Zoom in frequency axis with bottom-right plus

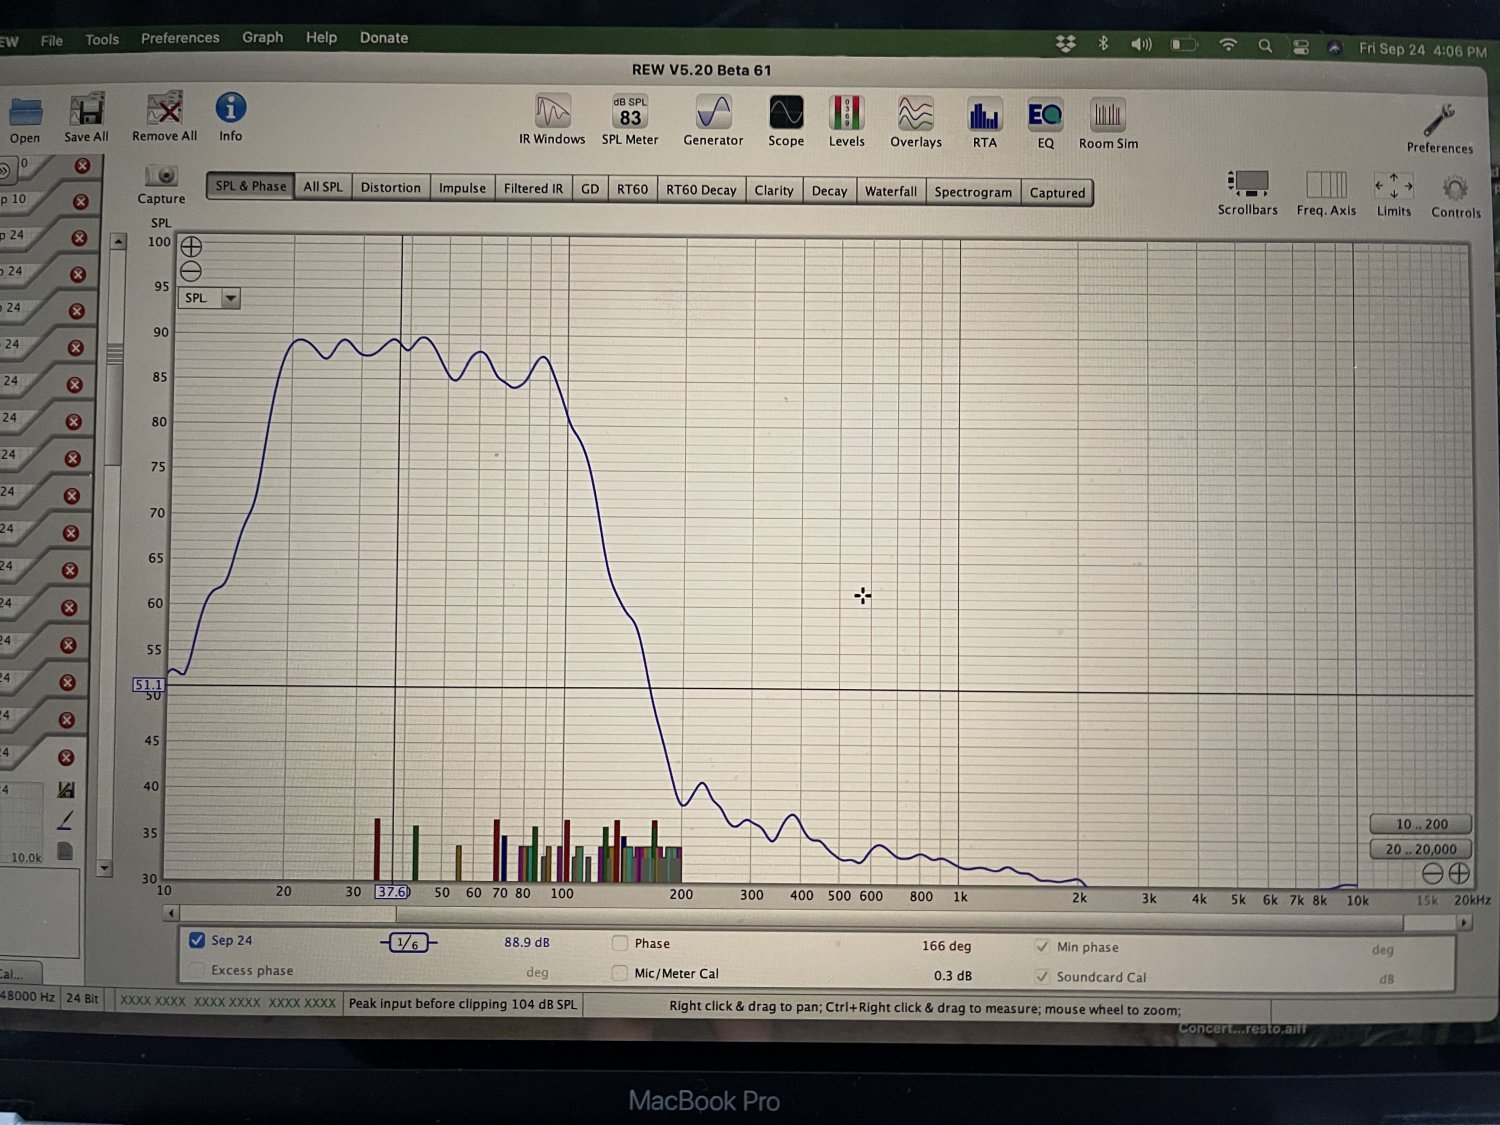tap(1459, 873)
